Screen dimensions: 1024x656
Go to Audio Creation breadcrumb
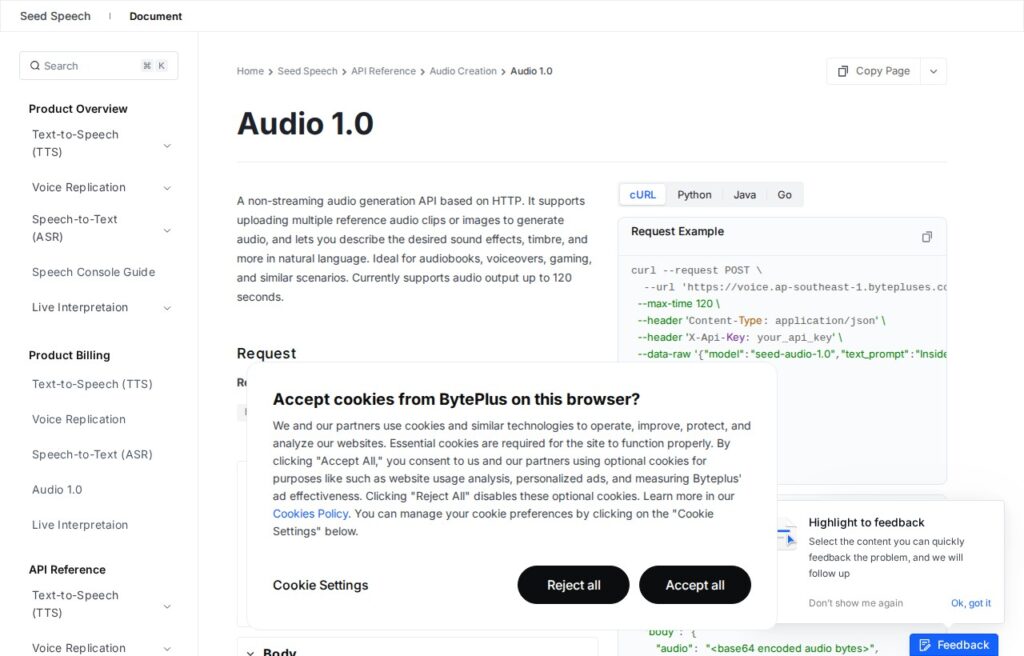click(x=463, y=71)
